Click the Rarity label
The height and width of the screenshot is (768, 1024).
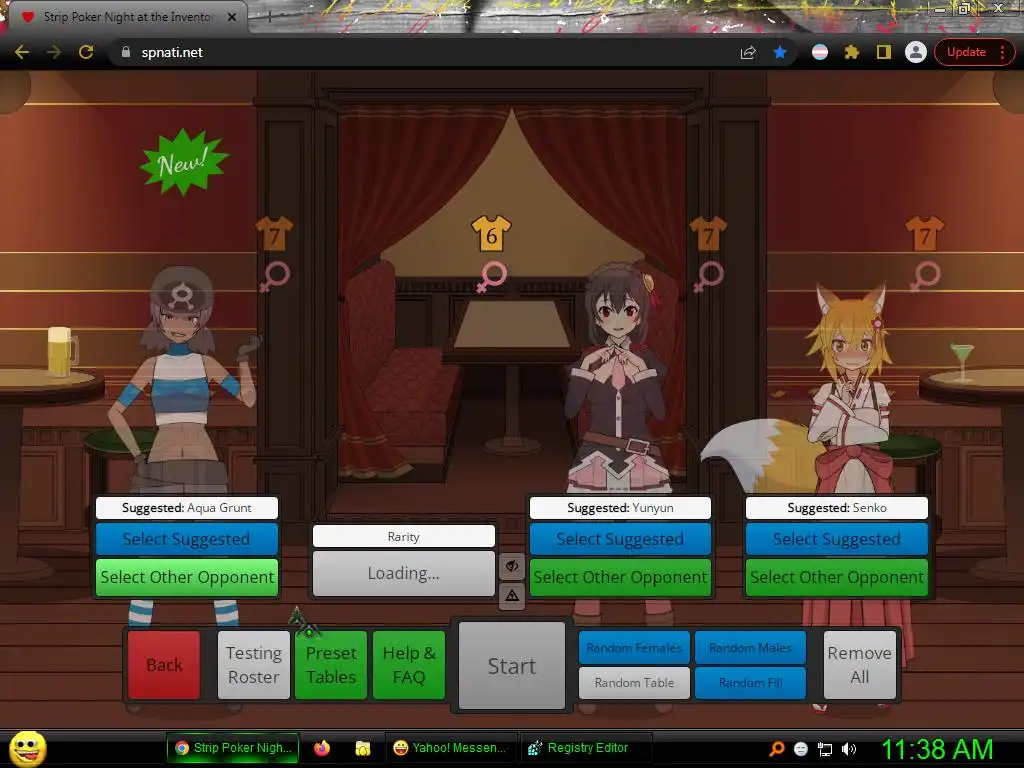(404, 536)
